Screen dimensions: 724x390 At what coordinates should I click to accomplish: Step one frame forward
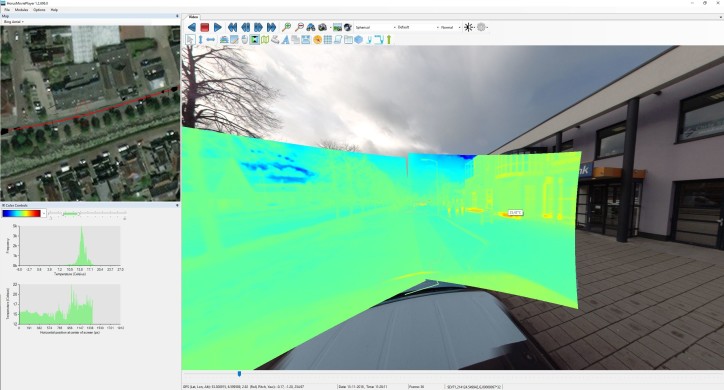click(x=258, y=27)
